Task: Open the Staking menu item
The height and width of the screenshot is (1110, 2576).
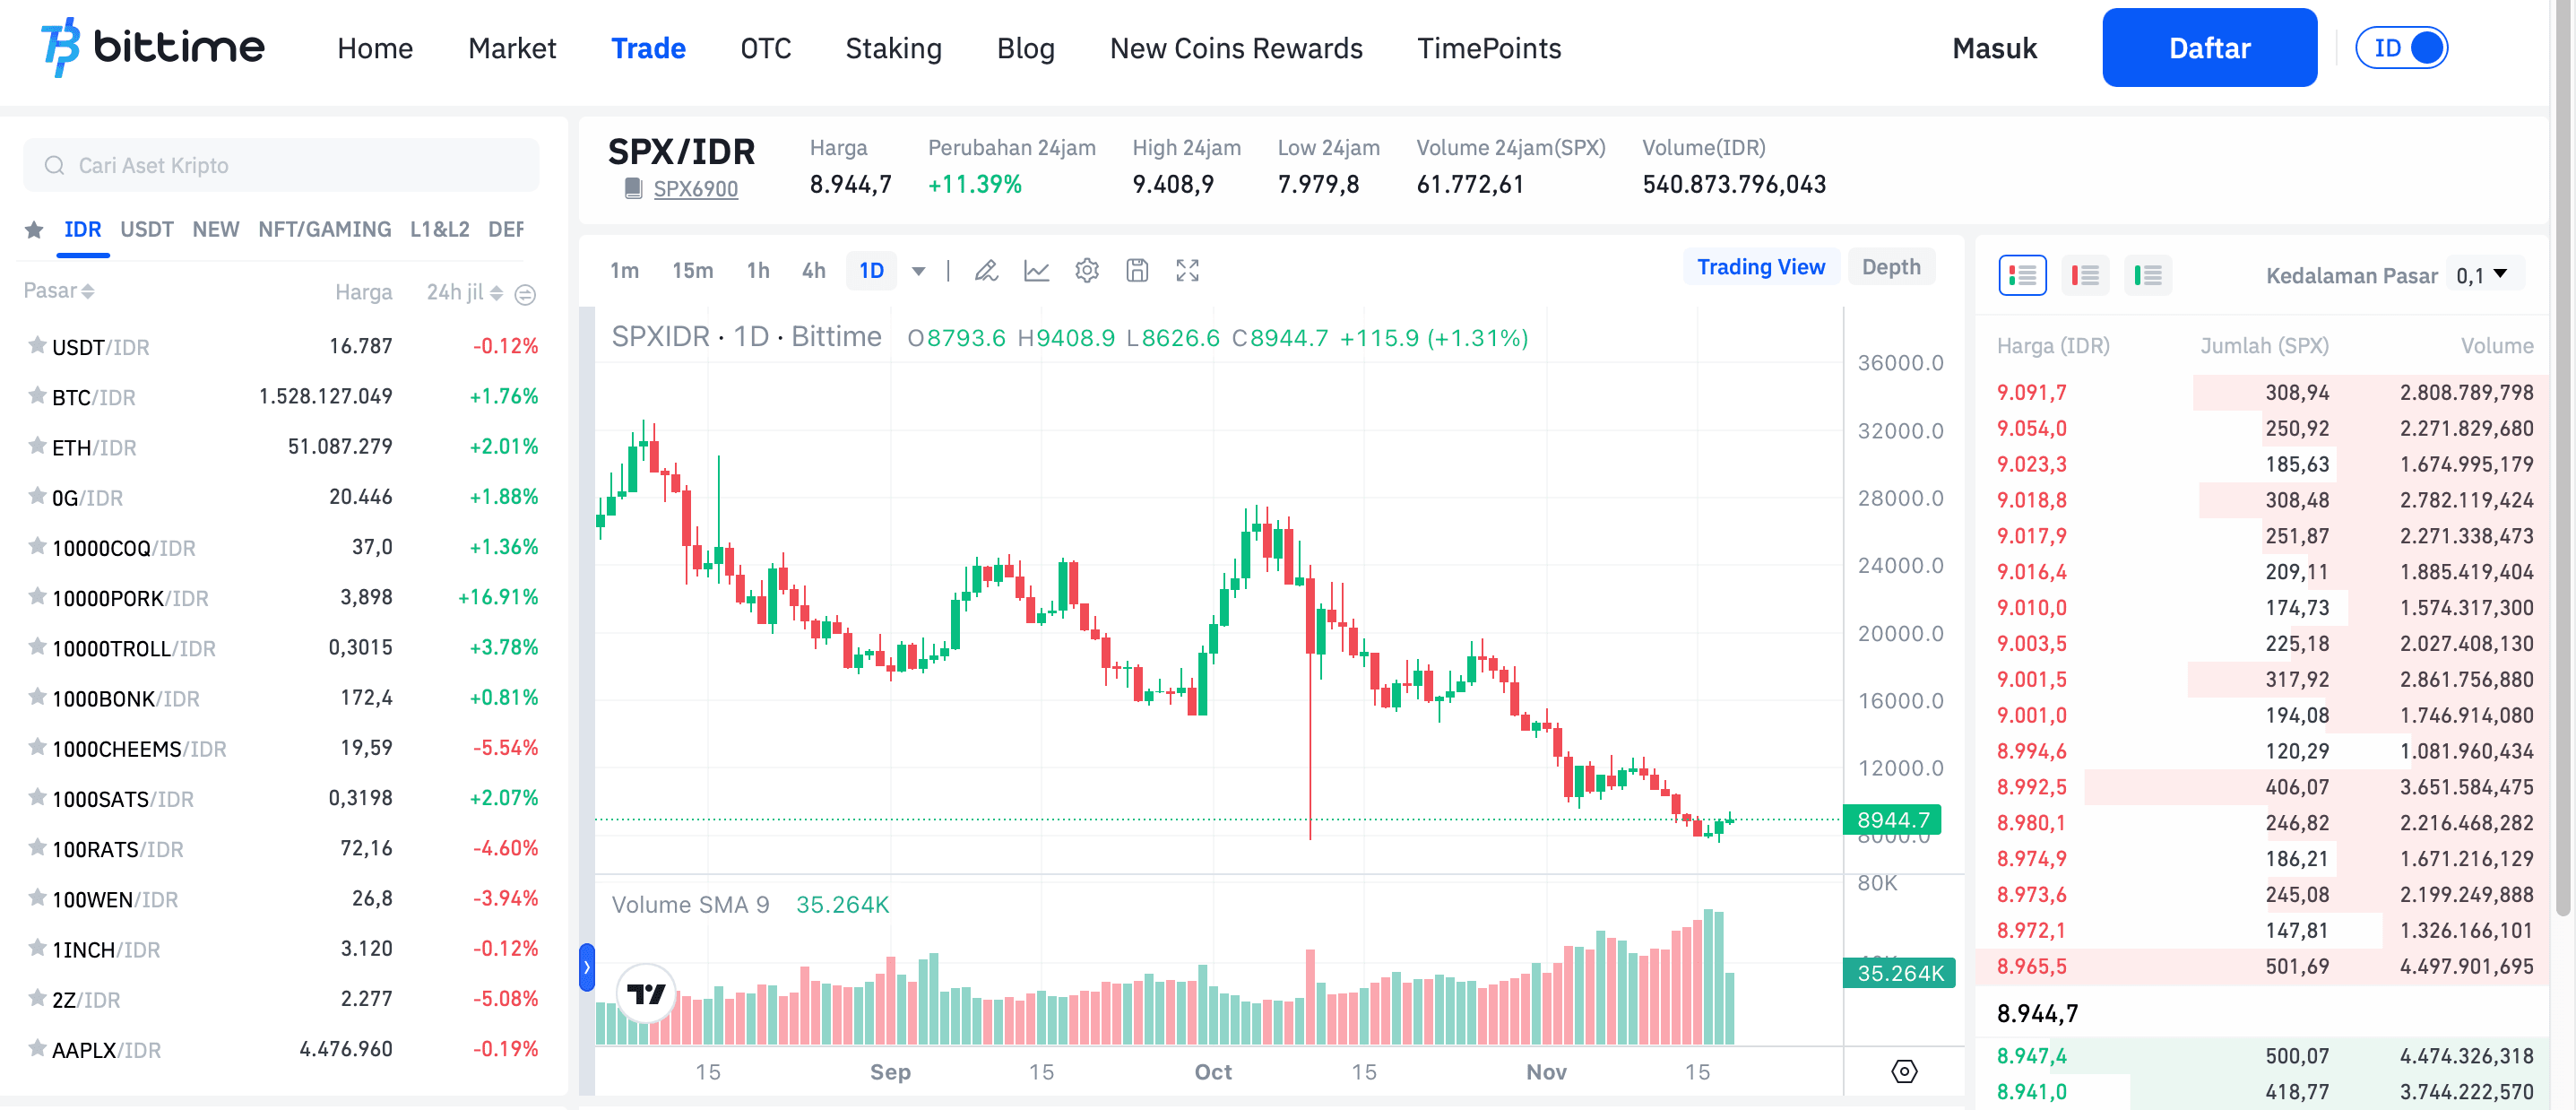Action: point(893,48)
